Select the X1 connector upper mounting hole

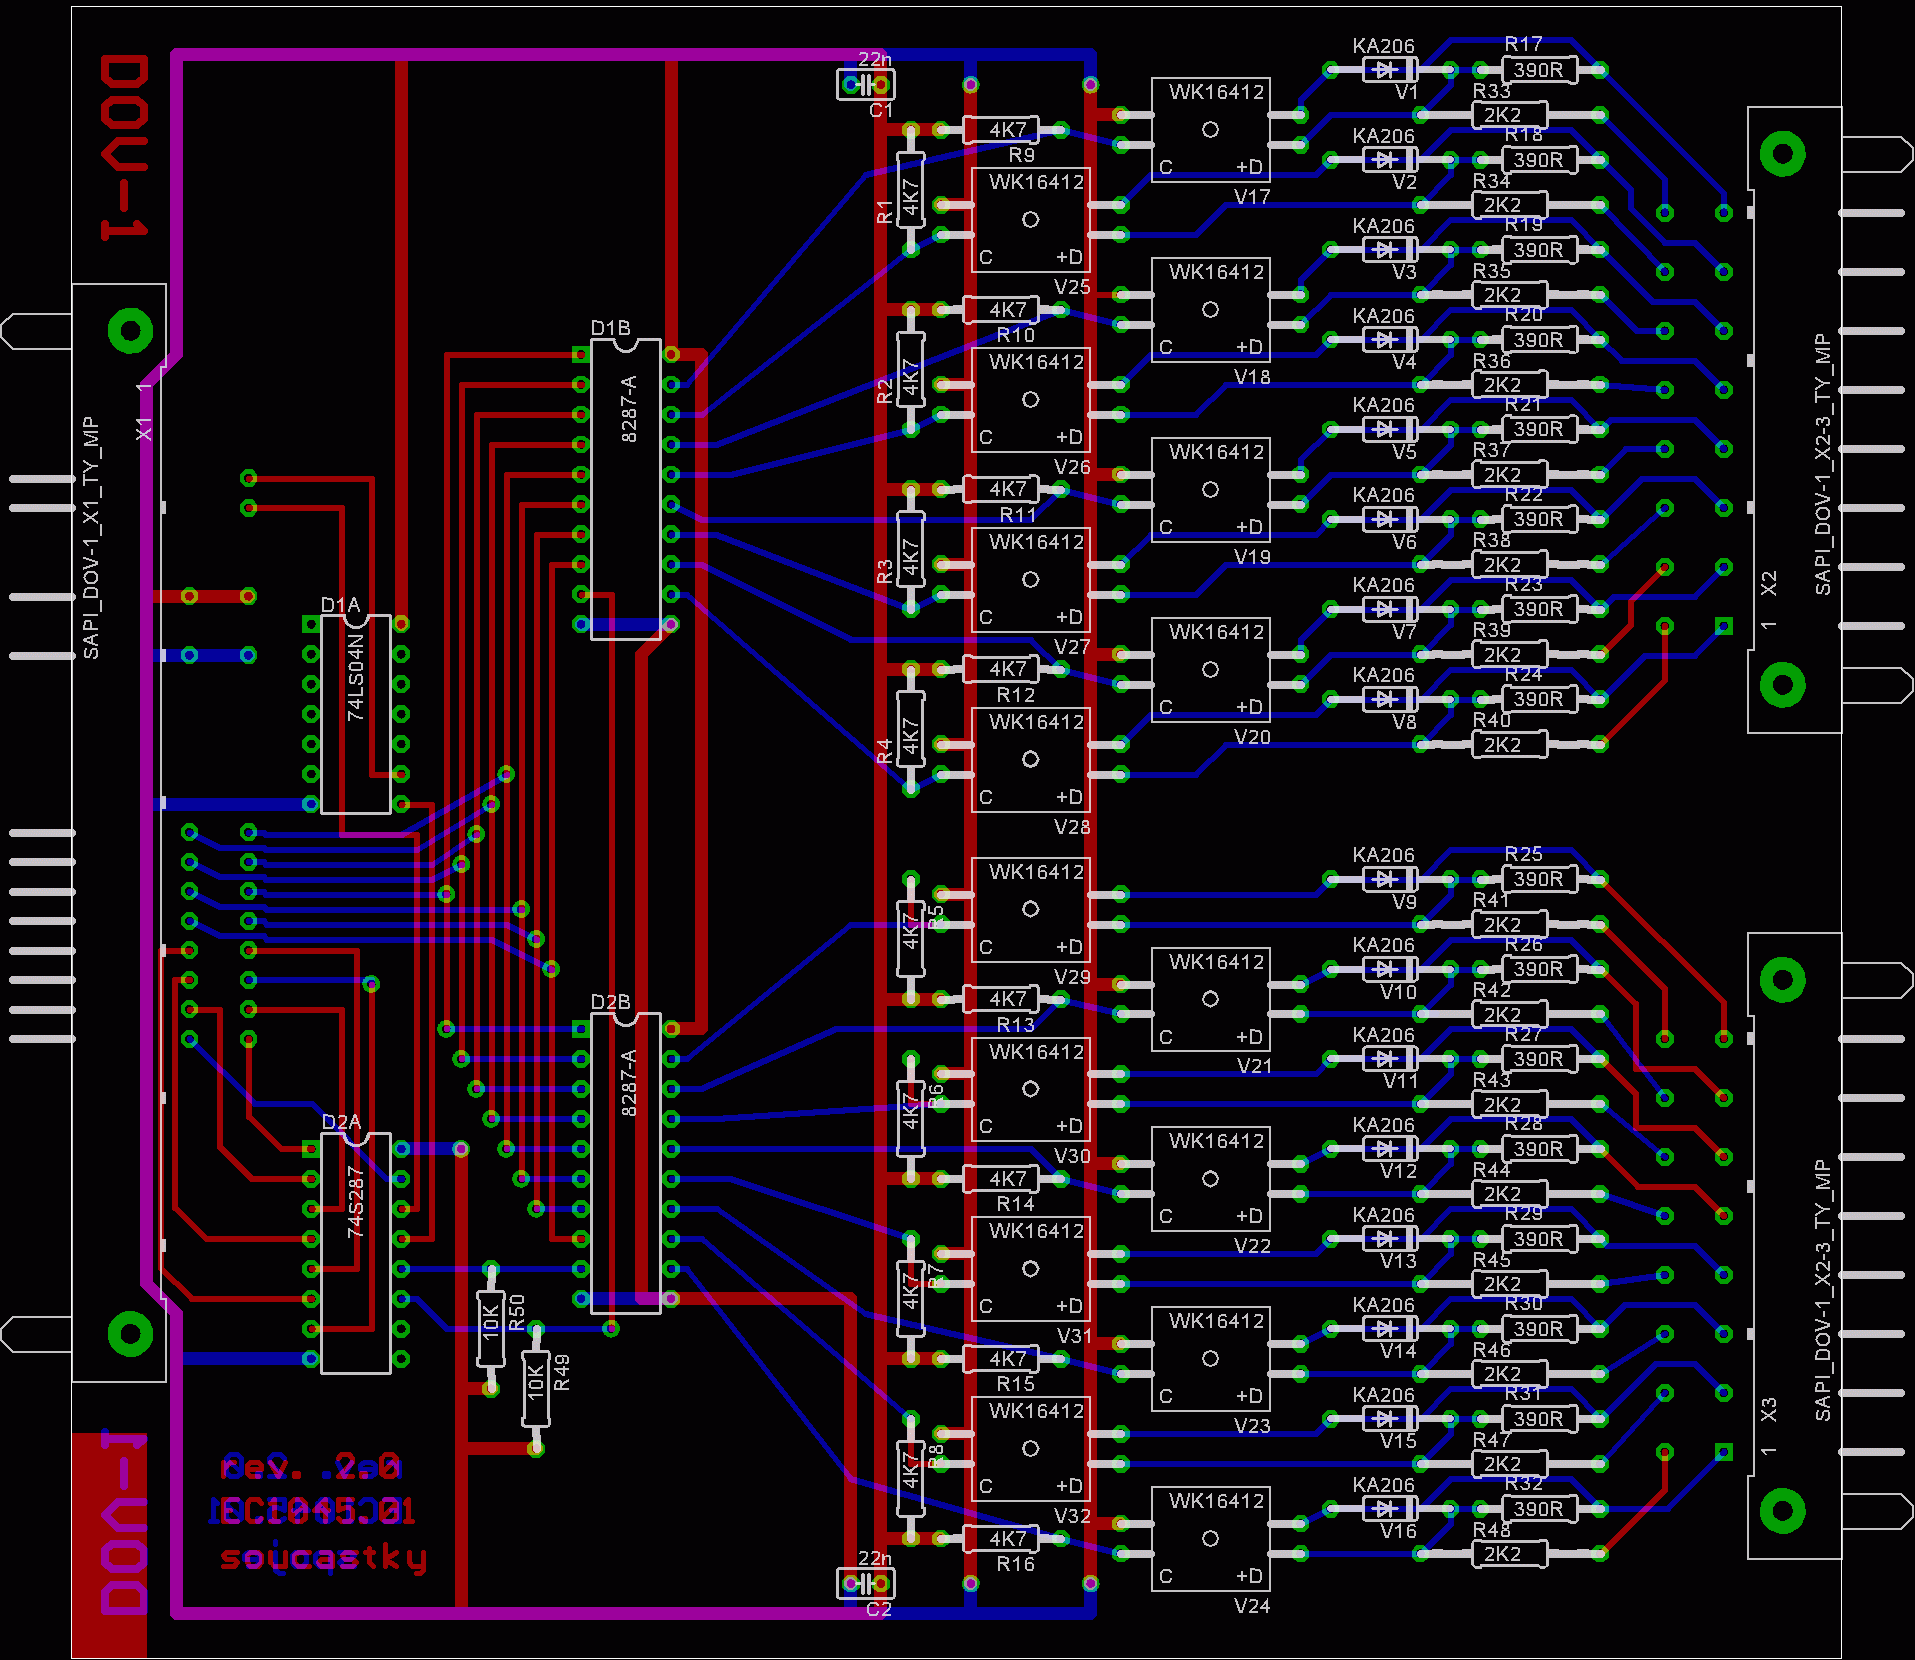click(x=130, y=331)
